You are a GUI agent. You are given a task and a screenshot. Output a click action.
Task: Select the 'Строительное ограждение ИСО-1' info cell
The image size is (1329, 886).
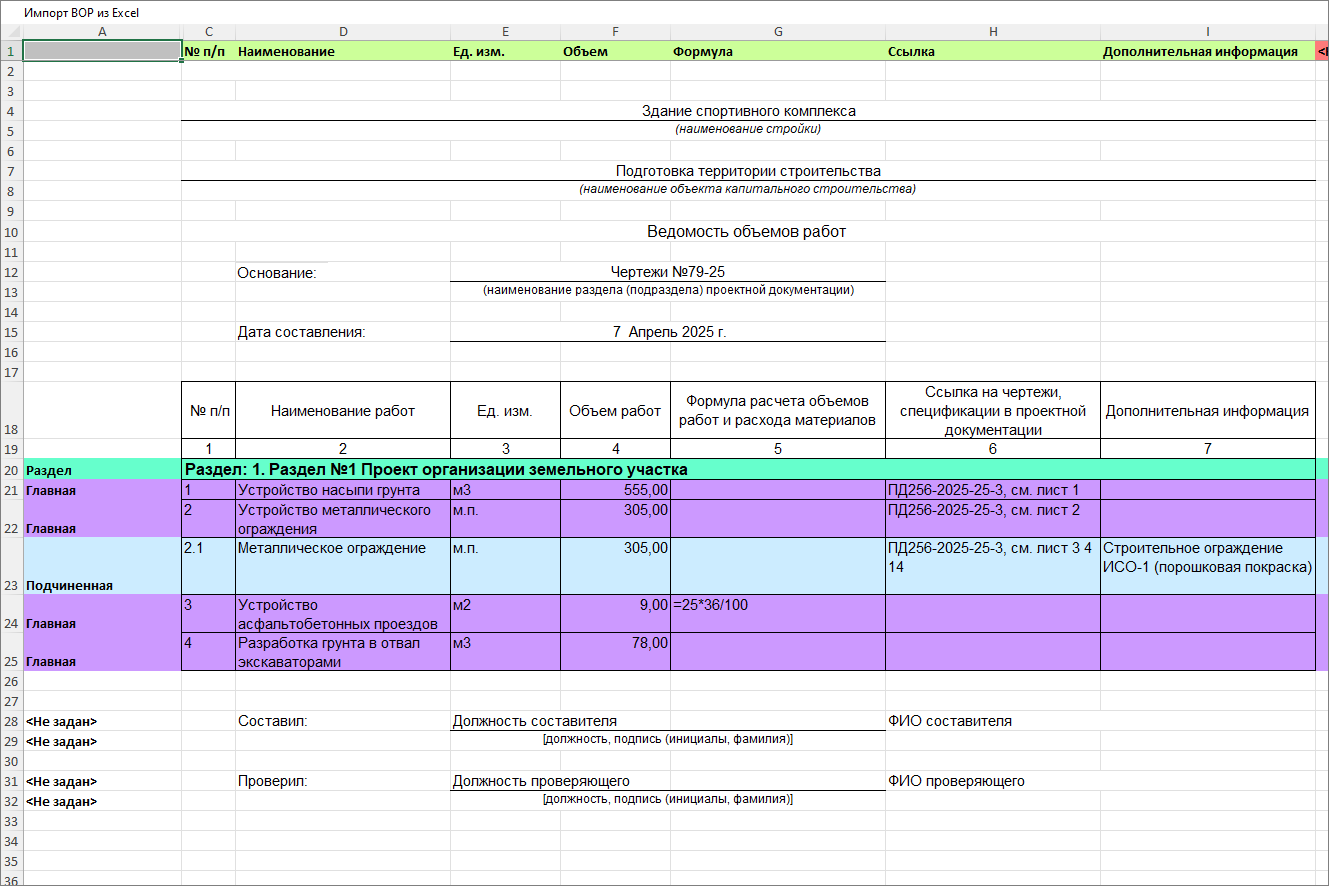tap(1207, 558)
